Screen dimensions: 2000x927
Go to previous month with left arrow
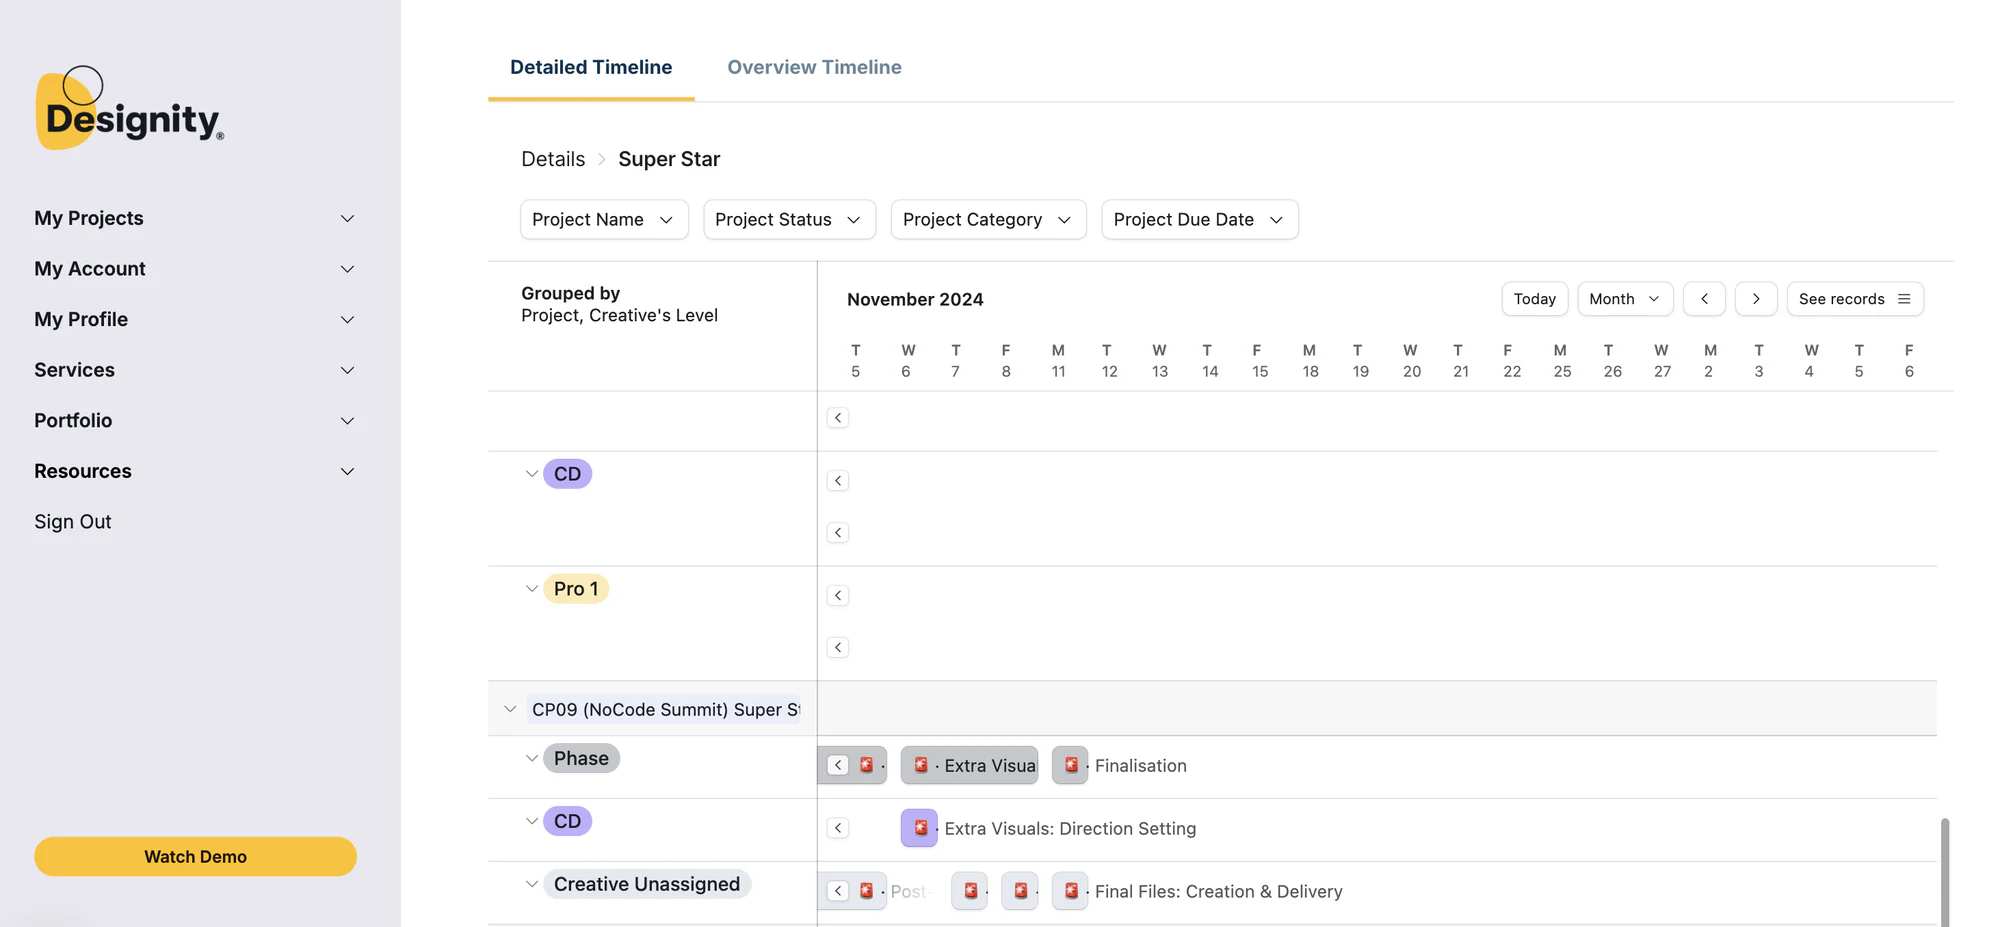click(x=1704, y=299)
